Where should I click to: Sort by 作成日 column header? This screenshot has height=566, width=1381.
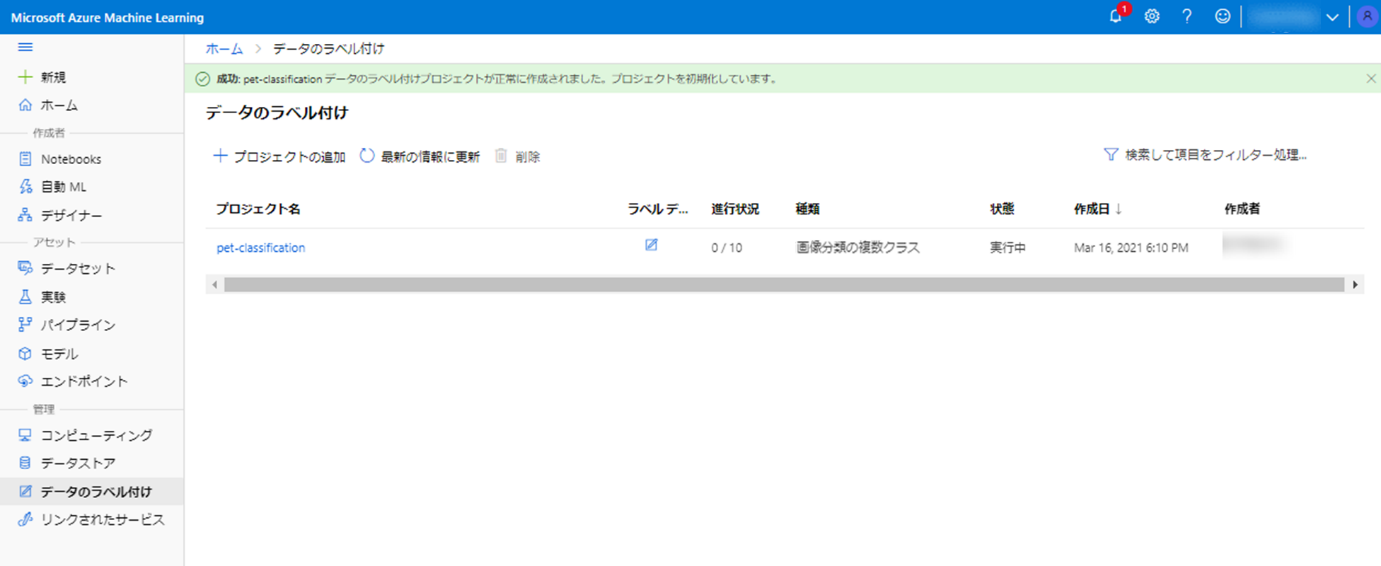[x=1098, y=209]
